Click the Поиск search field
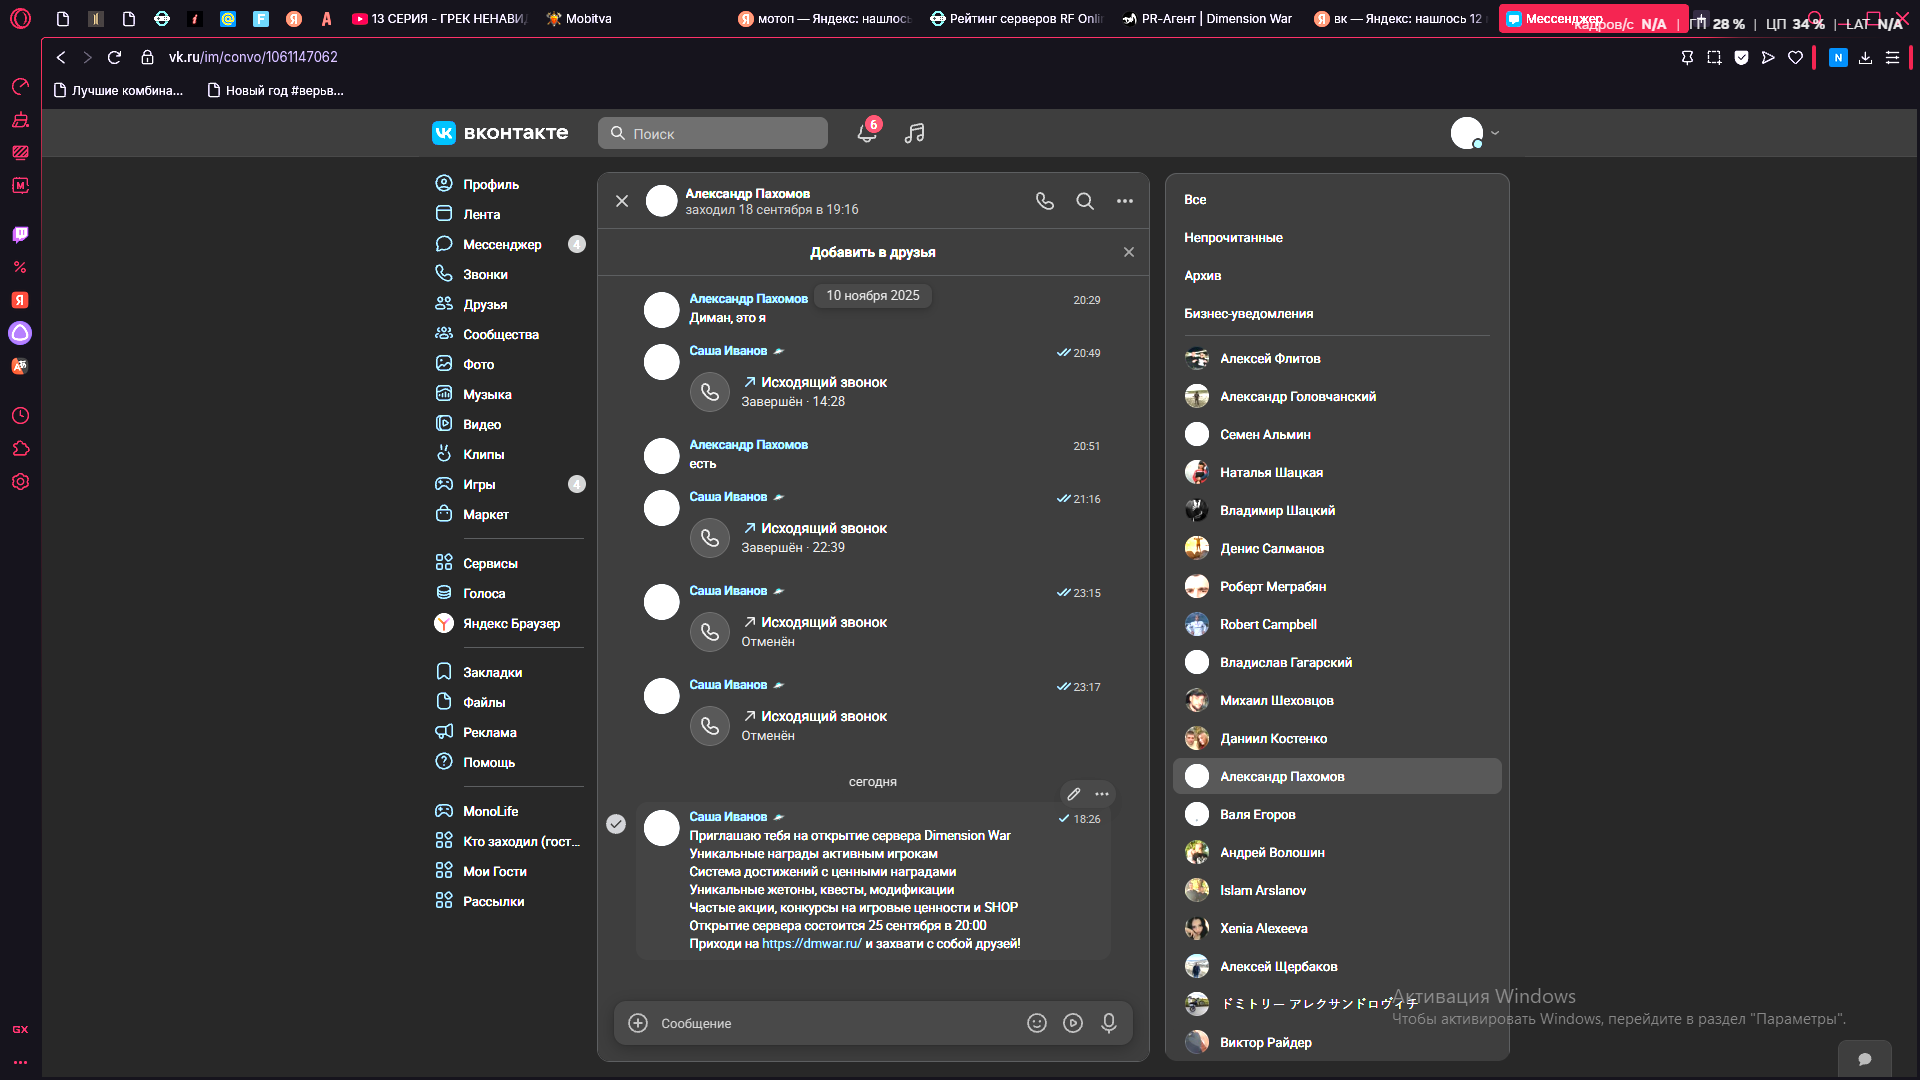Viewport: 1920px width, 1080px height. click(x=713, y=133)
